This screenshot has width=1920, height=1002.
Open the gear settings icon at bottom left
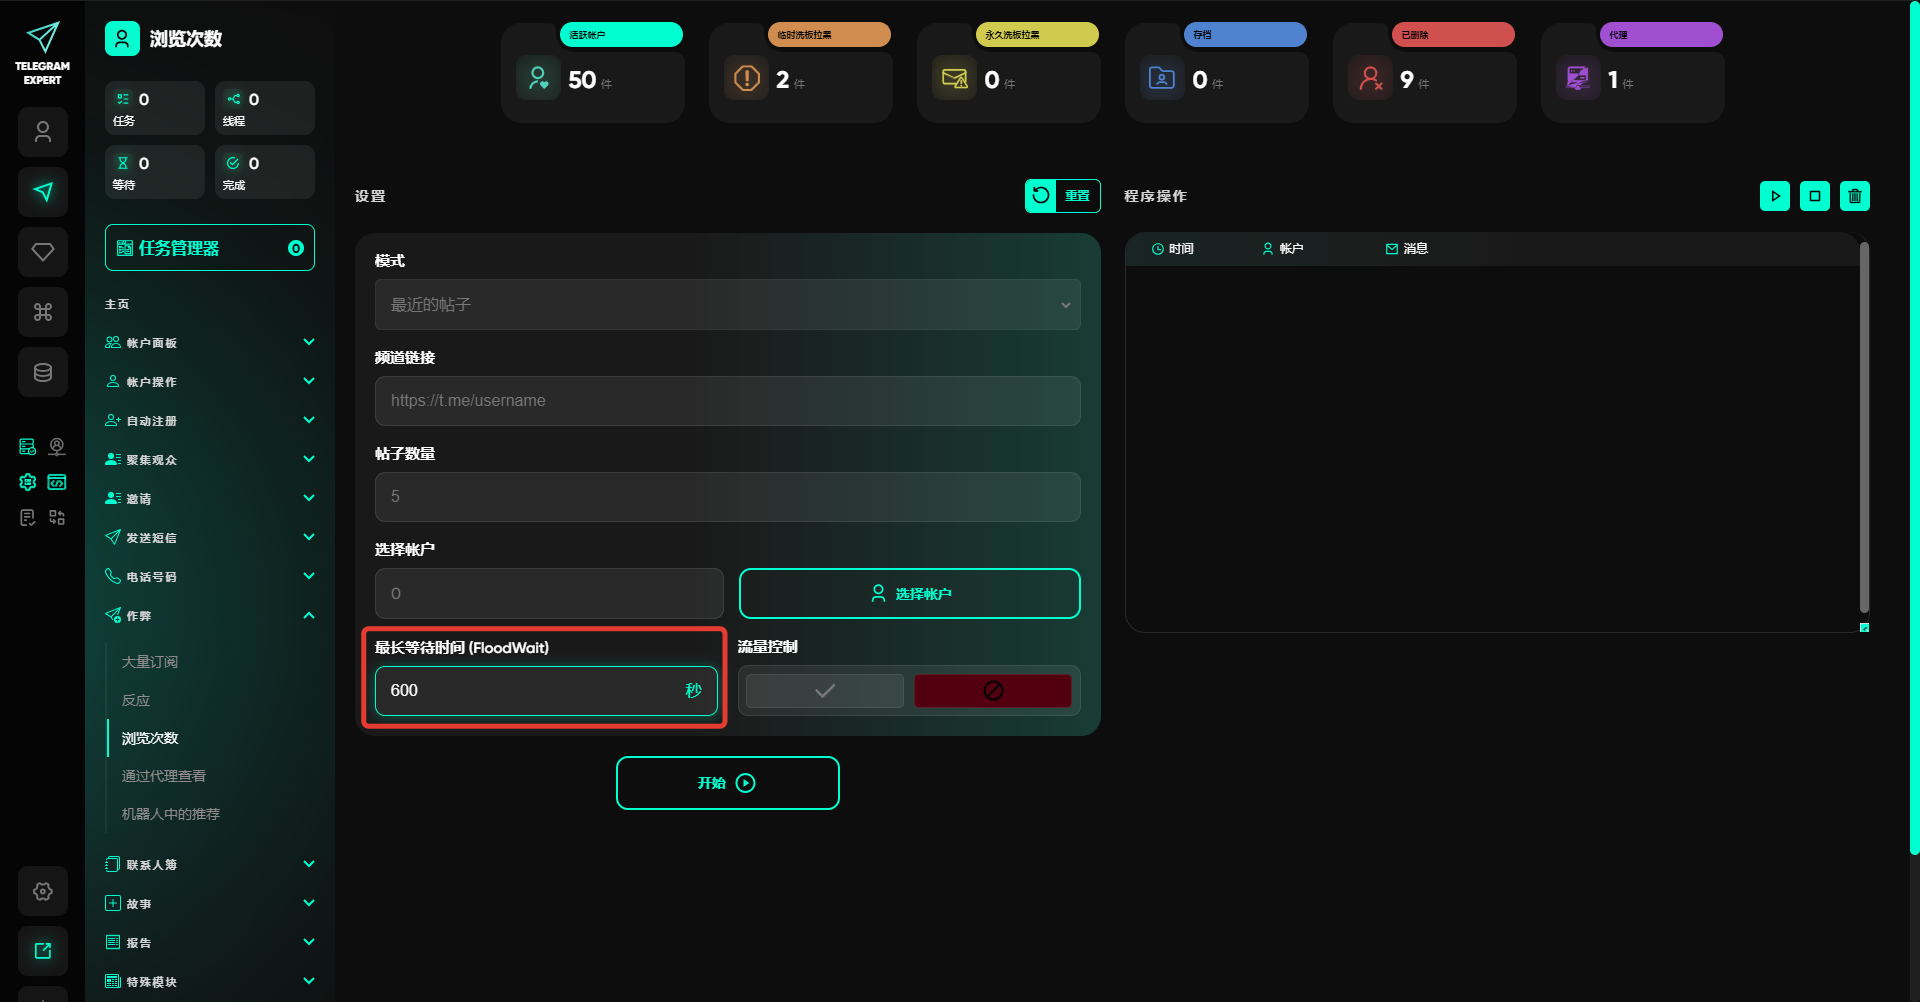pos(43,891)
